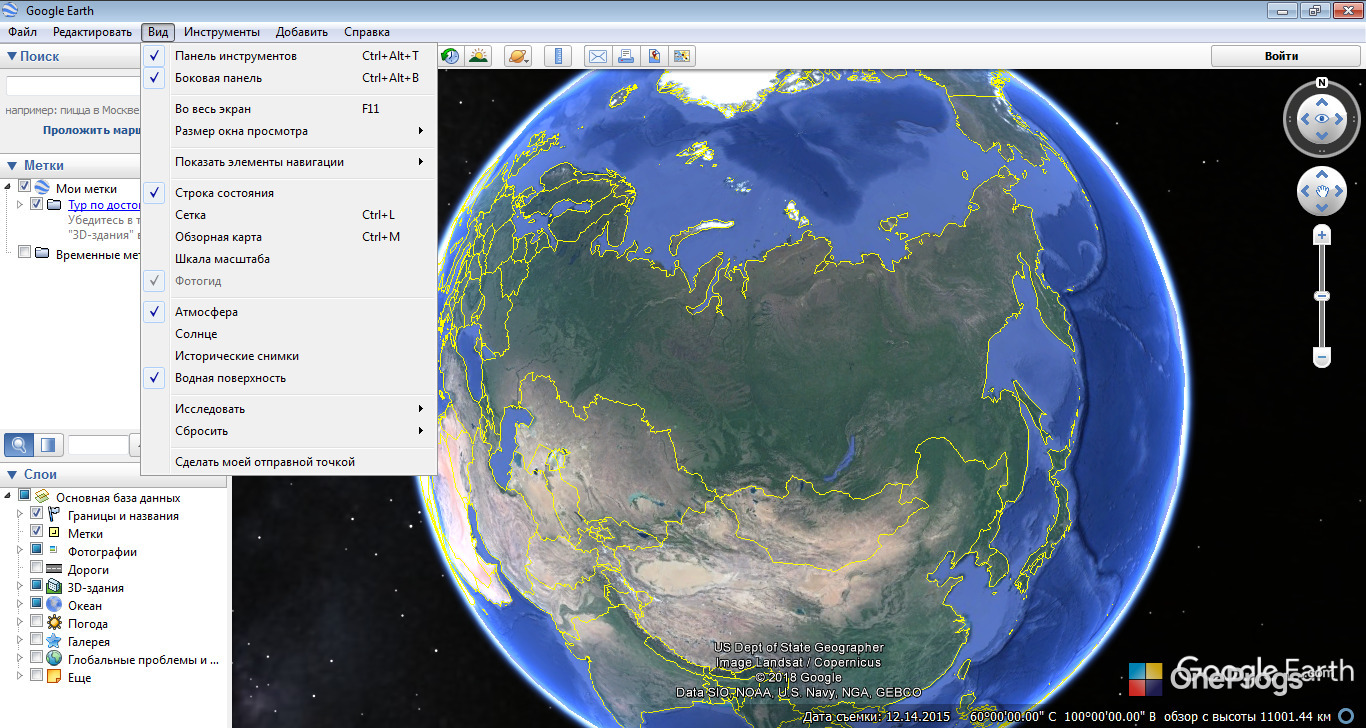Image resolution: width=1366 pixels, height=728 pixels.
Task: Toggle the Мои метки checkbox
Action: click(25, 187)
